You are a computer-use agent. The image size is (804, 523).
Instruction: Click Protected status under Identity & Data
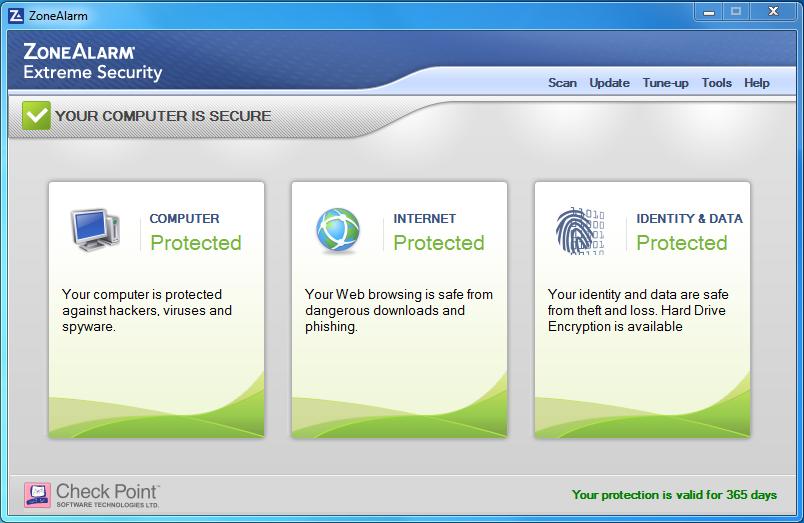click(682, 243)
